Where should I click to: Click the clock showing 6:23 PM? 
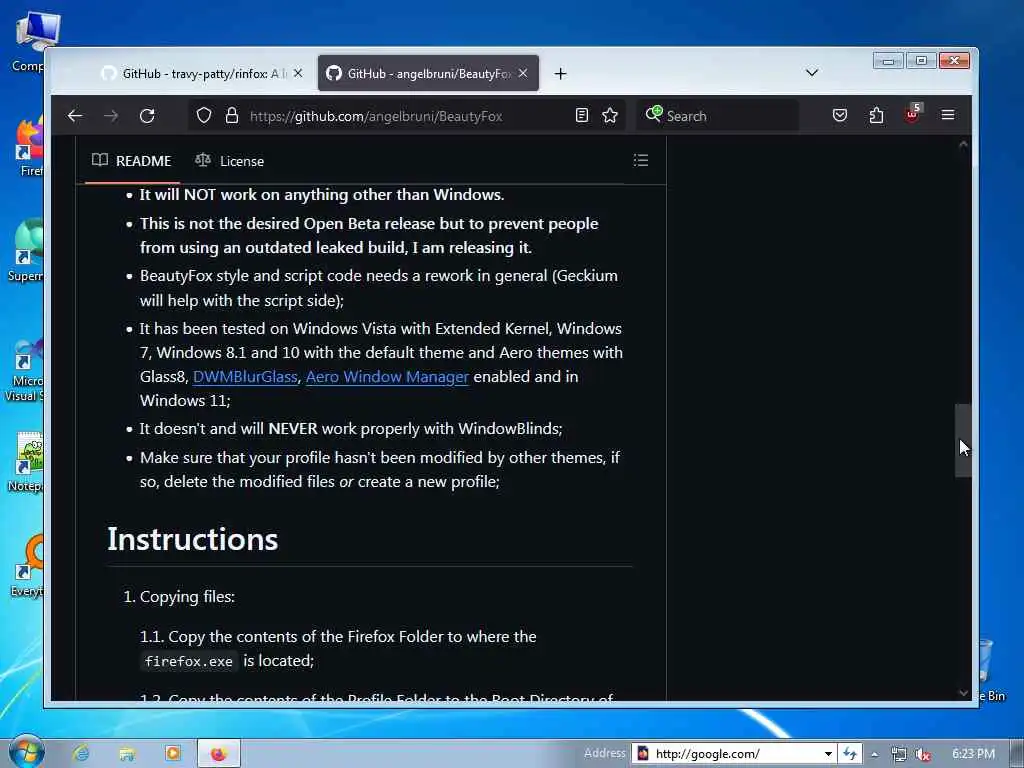[x=973, y=754]
